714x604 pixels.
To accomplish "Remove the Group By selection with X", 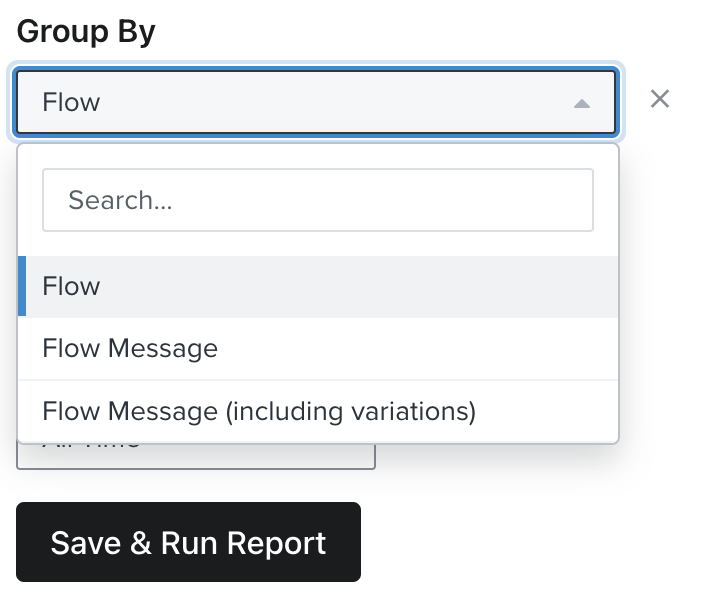I will point(660,99).
